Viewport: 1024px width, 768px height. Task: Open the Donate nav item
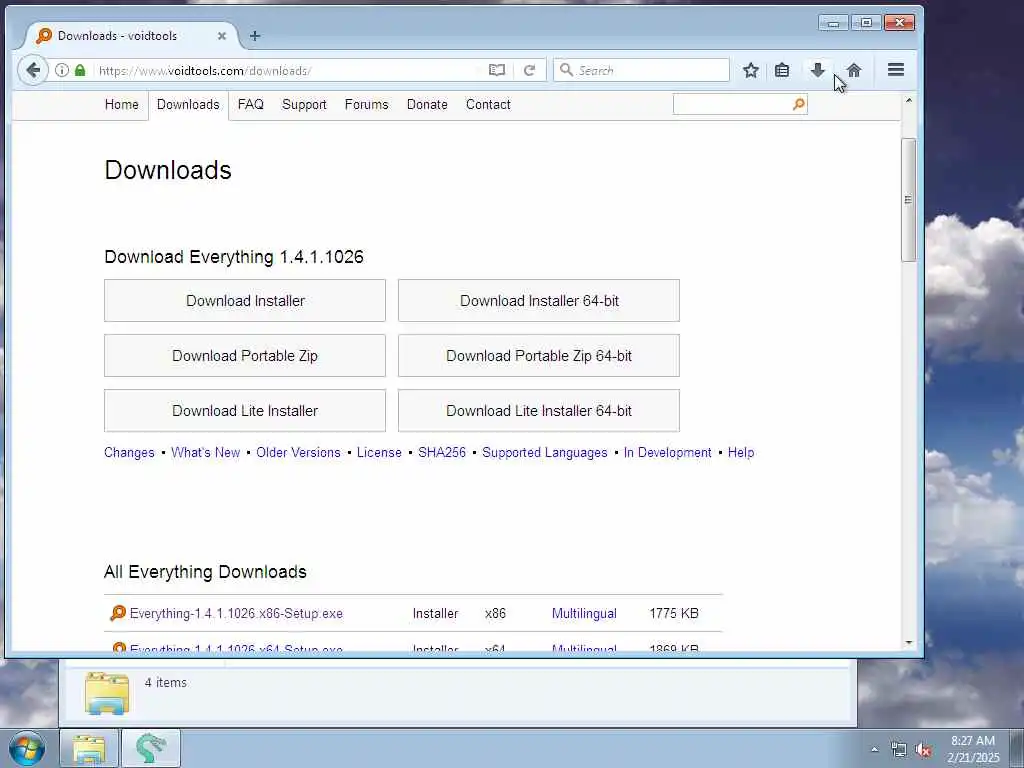tap(427, 104)
